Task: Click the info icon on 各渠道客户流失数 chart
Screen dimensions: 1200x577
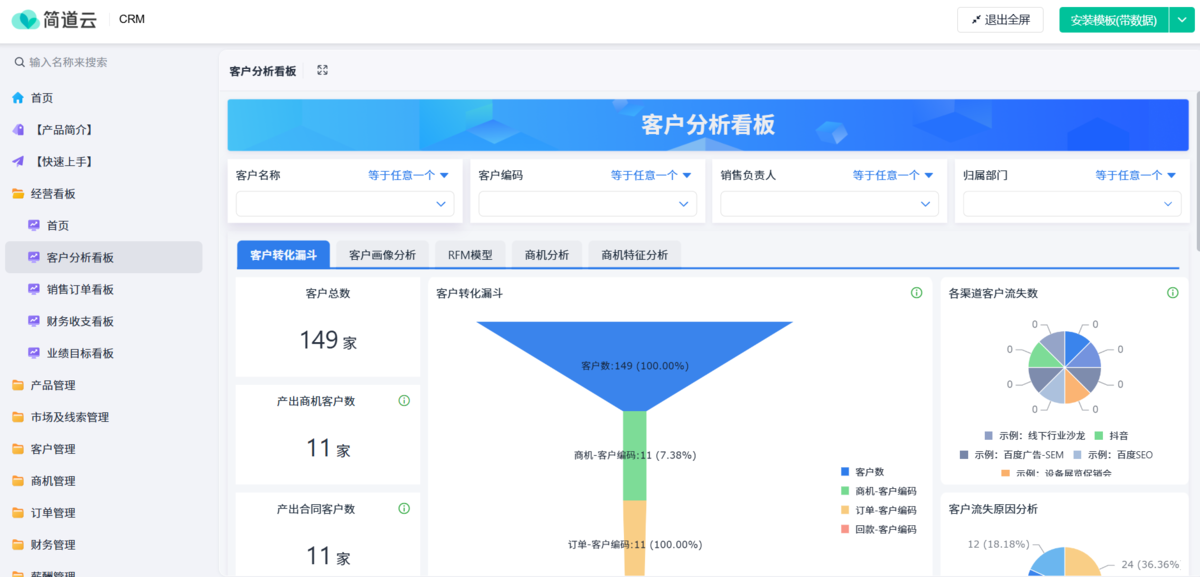Action: [1172, 290]
